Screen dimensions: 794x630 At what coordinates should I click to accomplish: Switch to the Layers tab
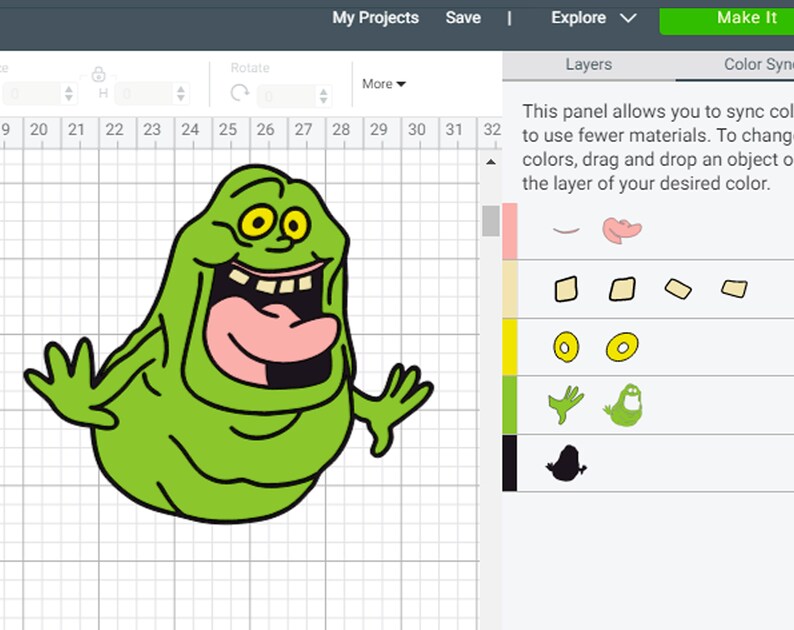588,64
